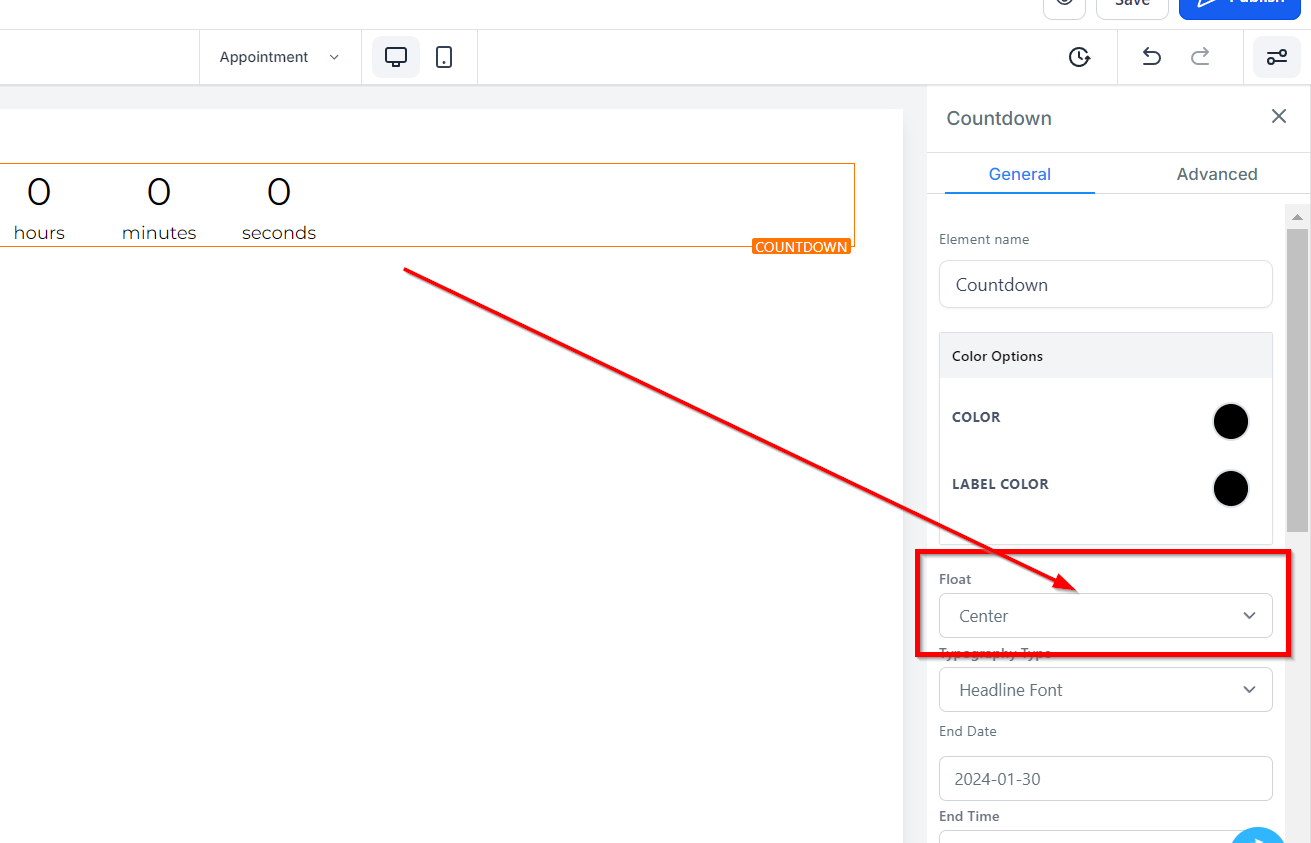Click the Element name input field

click(1106, 284)
